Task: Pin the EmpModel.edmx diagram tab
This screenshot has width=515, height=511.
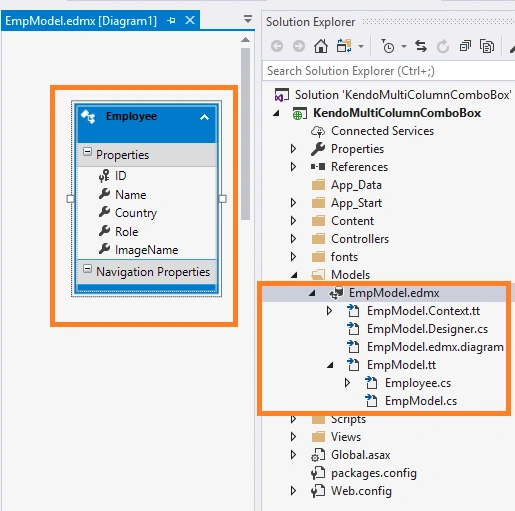Action: (171, 21)
